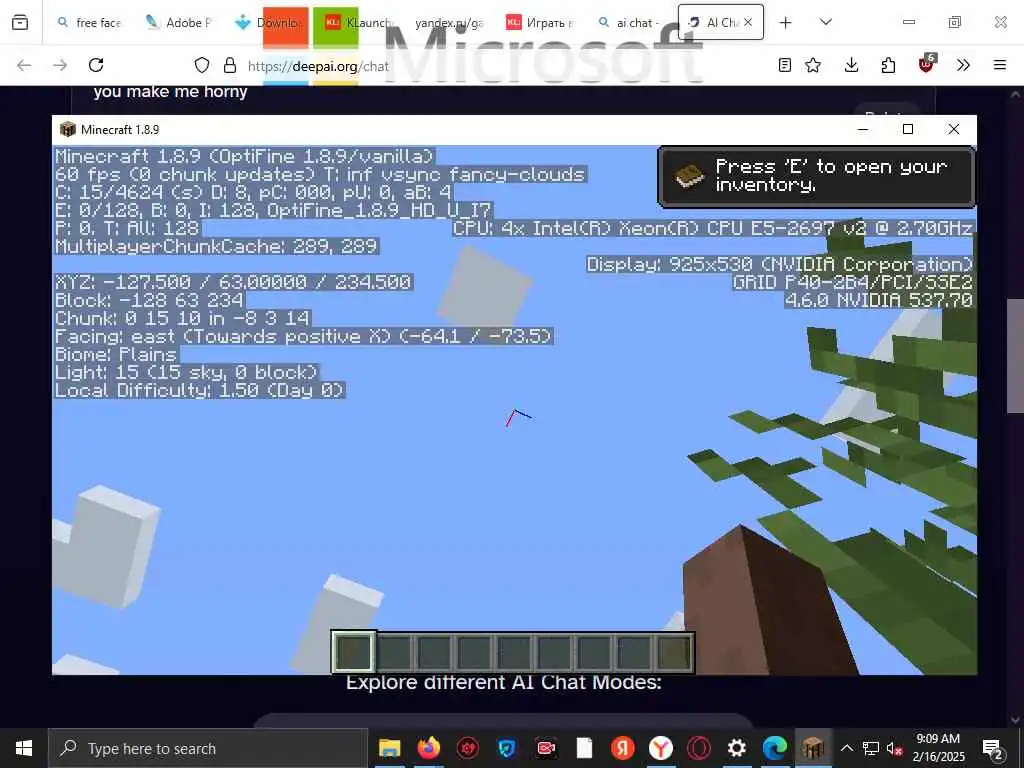The height and width of the screenshot is (768, 1024).
Task: Click the 'Block: -128 63 234' debug line
Action: click(x=150, y=300)
